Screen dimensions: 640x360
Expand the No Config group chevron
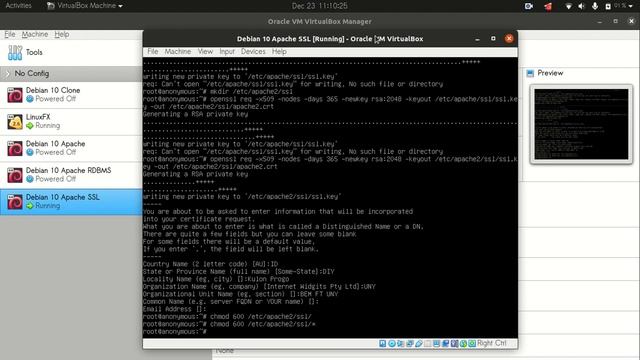(7, 73)
